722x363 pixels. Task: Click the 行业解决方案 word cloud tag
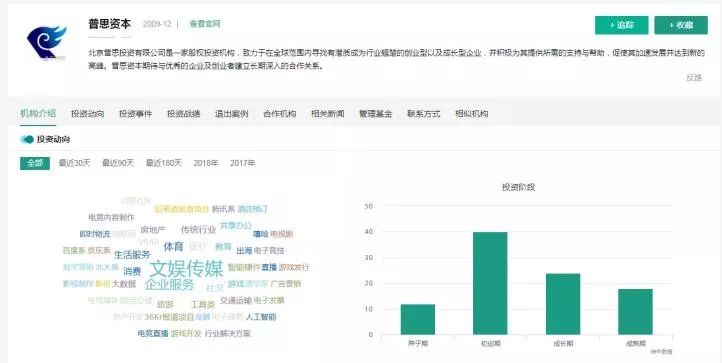[228, 333]
